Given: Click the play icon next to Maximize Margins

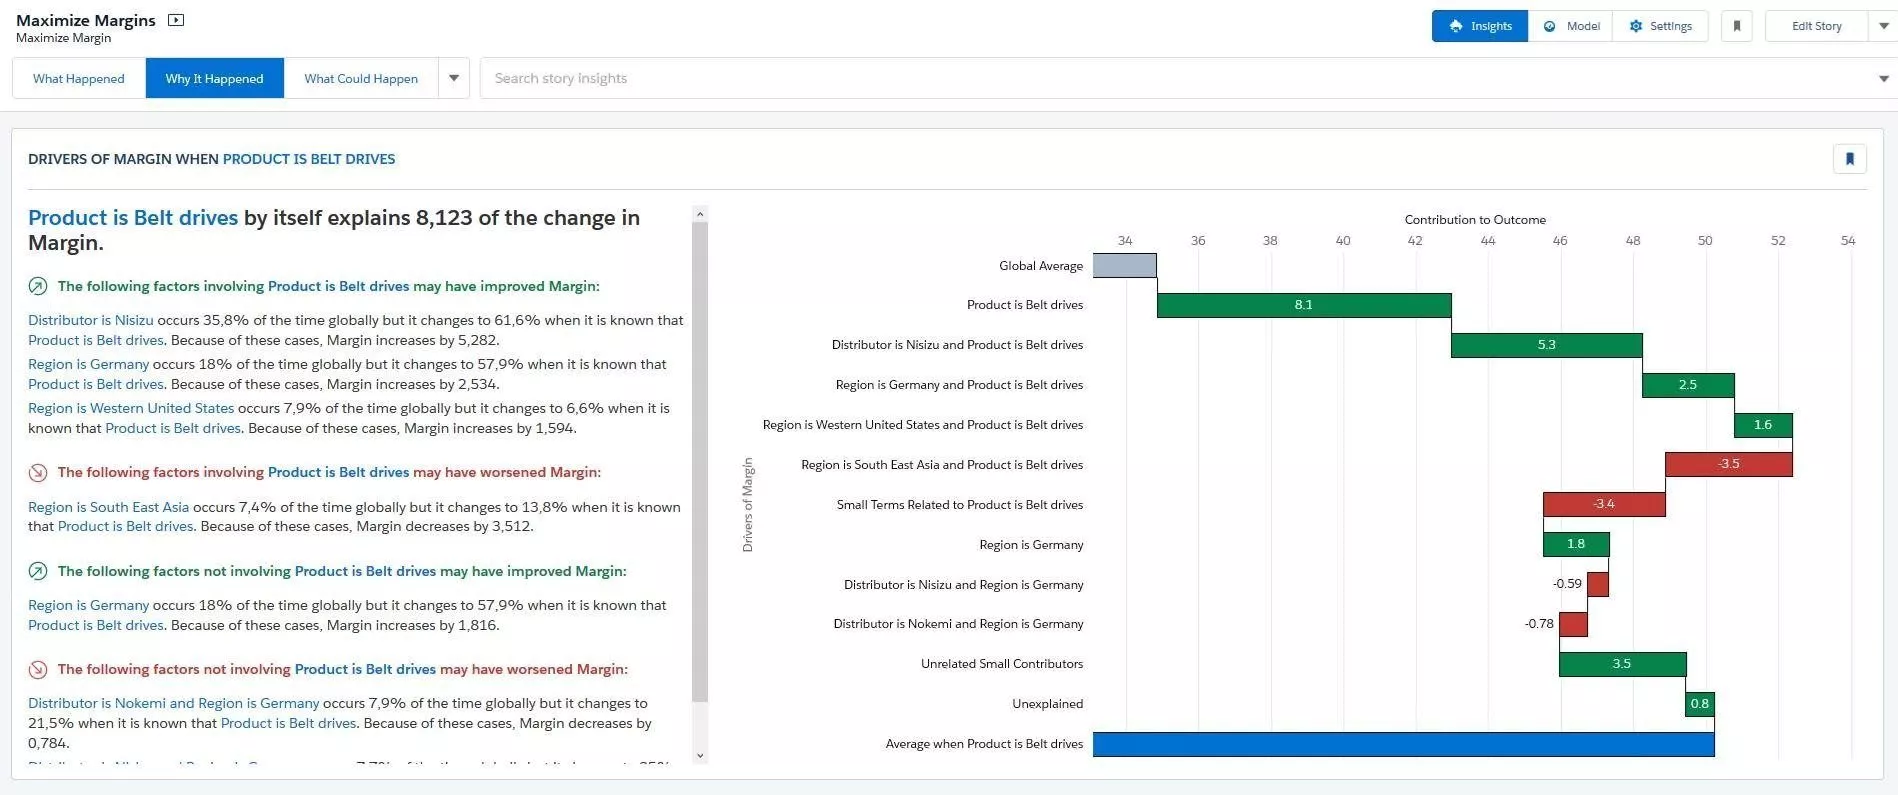Looking at the screenshot, I should [176, 20].
